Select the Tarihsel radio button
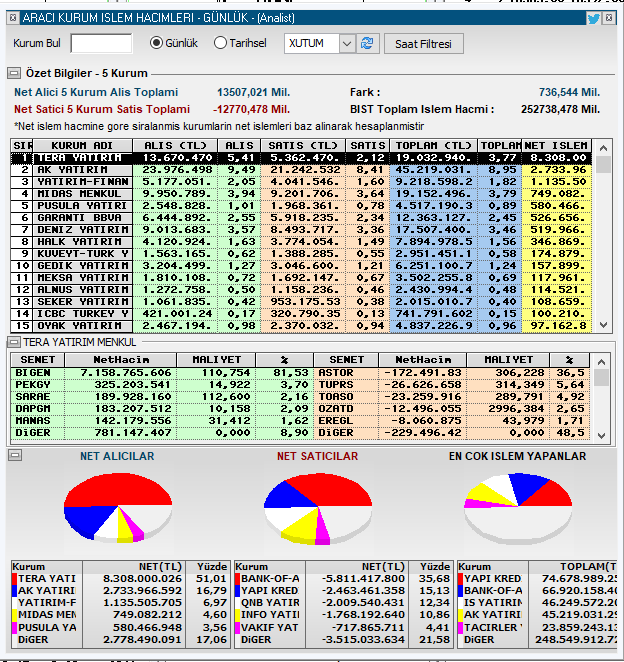624x662 pixels. tap(220, 43)
